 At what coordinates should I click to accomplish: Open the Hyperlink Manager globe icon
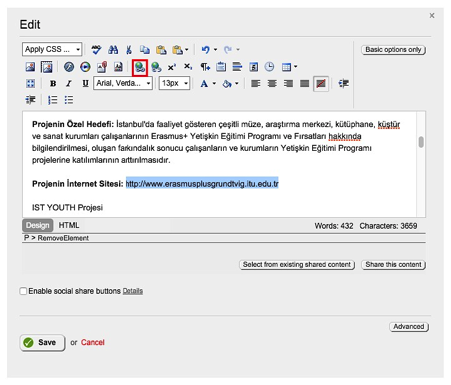pyautogui.click(x=140, y=67)
